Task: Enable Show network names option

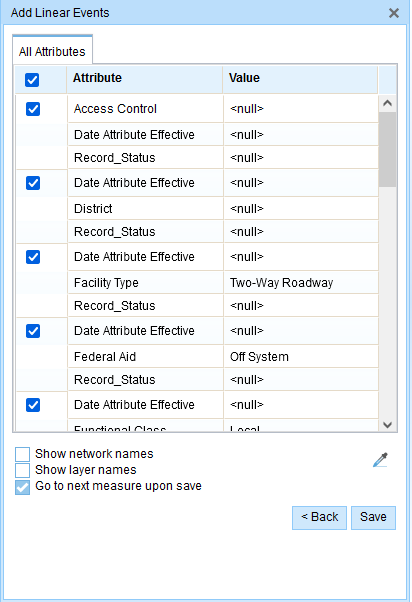Action: 22,454
